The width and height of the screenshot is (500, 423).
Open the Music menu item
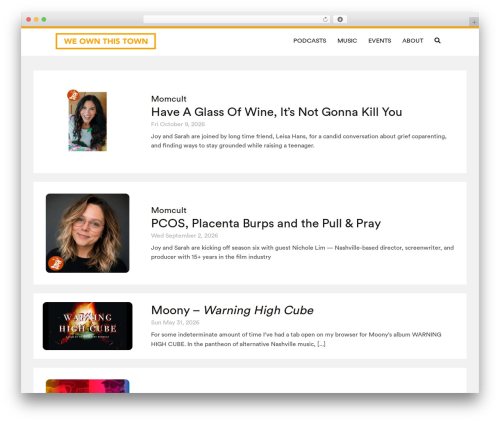(347, 41)
